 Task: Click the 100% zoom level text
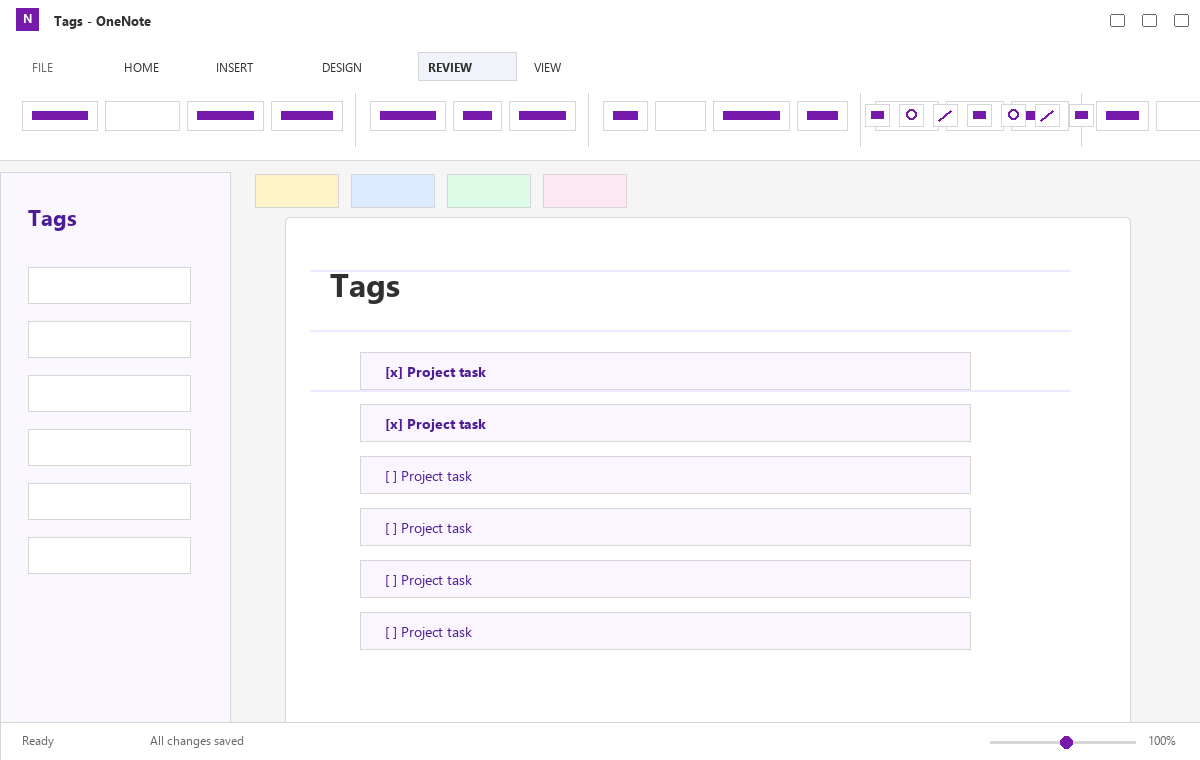click(1162, 741)
